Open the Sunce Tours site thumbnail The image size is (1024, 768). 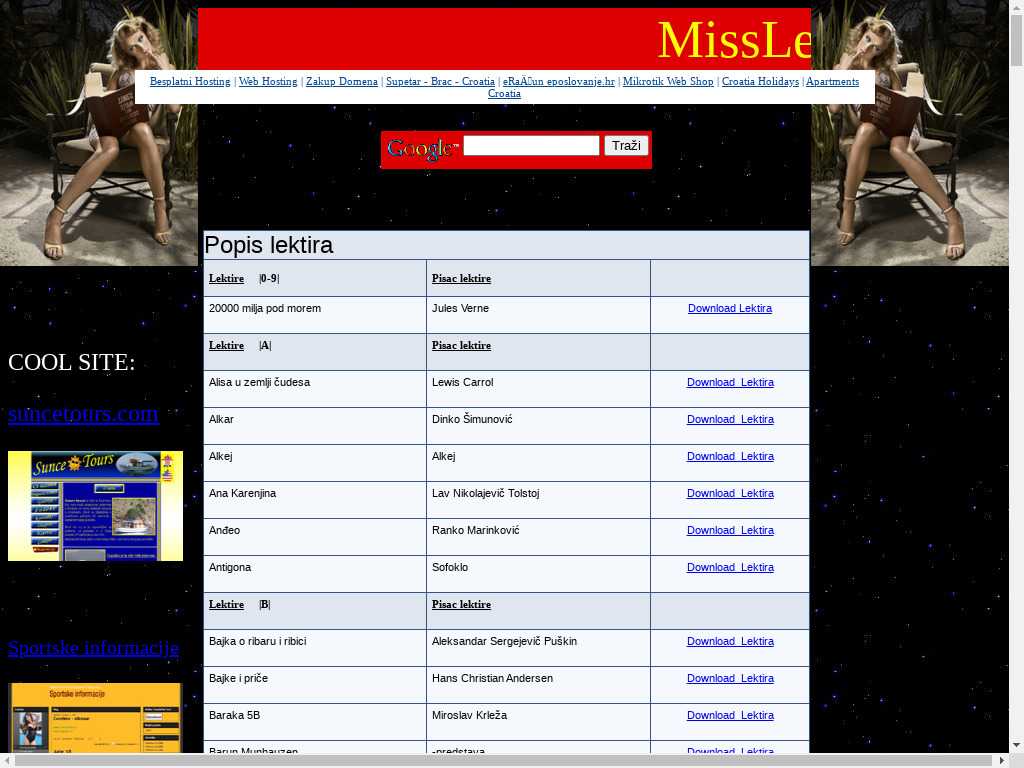pyautogui.click(x=95, y=506)
